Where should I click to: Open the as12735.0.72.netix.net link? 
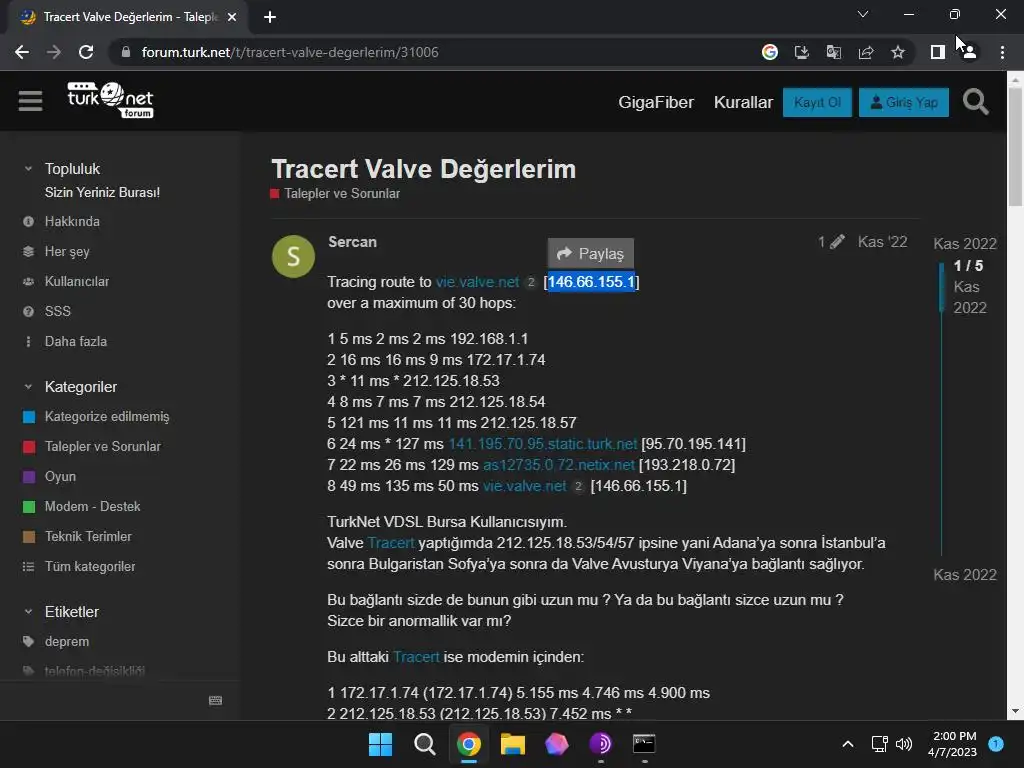point(558,465)
